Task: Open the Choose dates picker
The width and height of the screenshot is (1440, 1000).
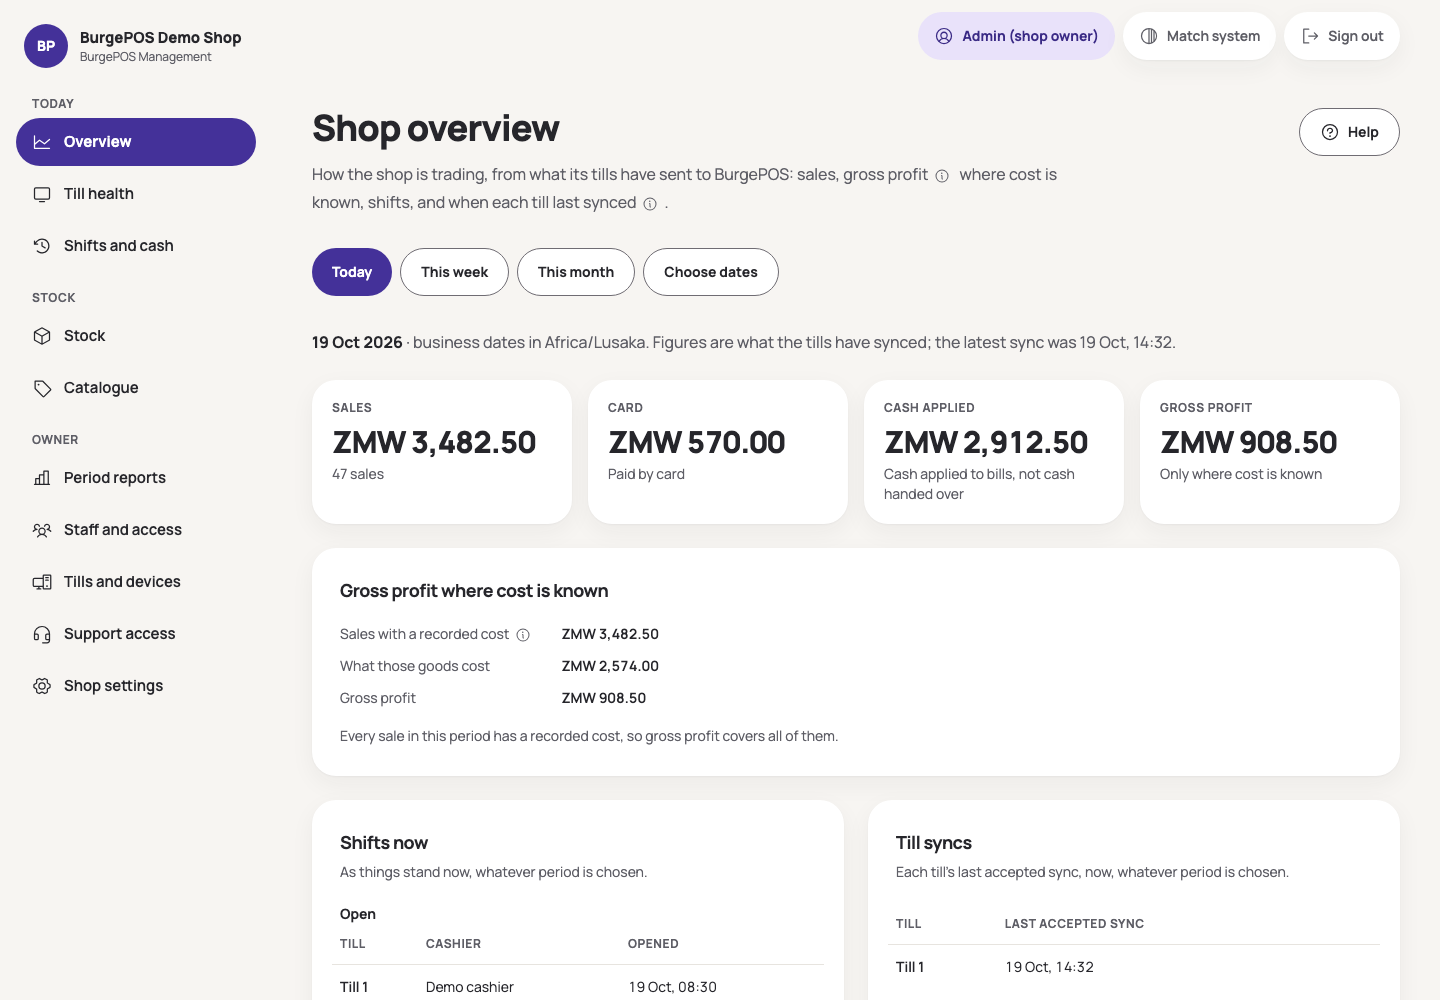Action: [x=711, y=272]
